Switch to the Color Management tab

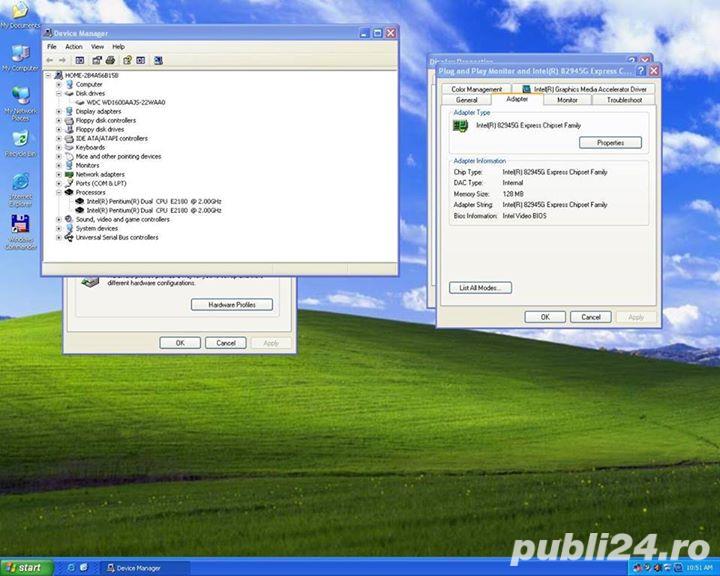tap(477, 89)
